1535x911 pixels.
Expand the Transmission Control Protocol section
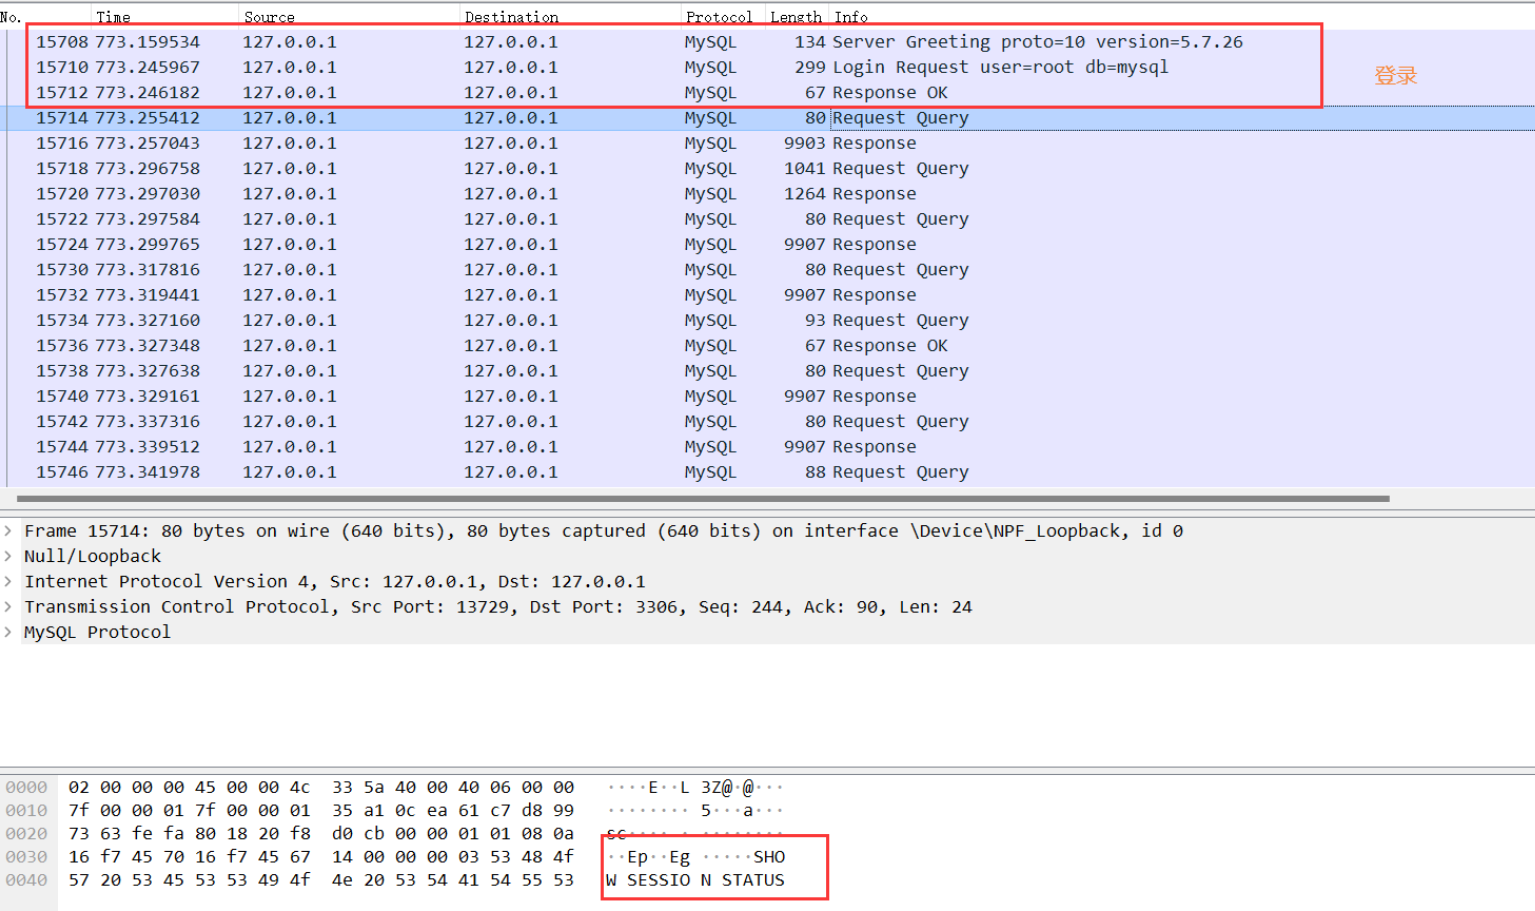click(10, 606)
